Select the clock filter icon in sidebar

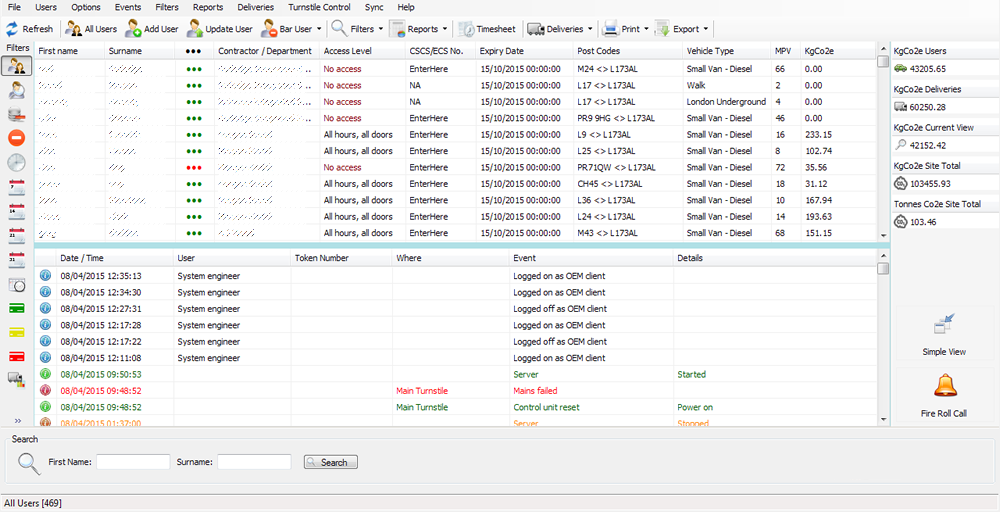click(x=17, y=163)
